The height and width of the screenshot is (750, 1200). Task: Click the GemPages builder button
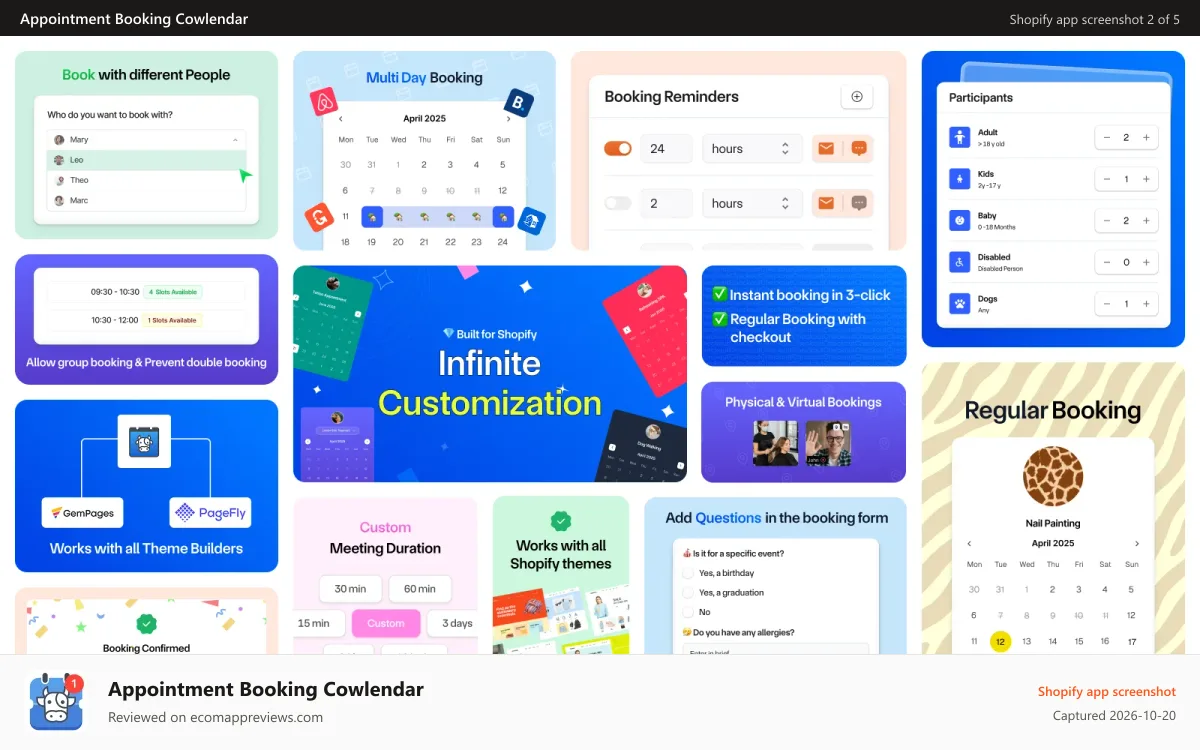84,513
